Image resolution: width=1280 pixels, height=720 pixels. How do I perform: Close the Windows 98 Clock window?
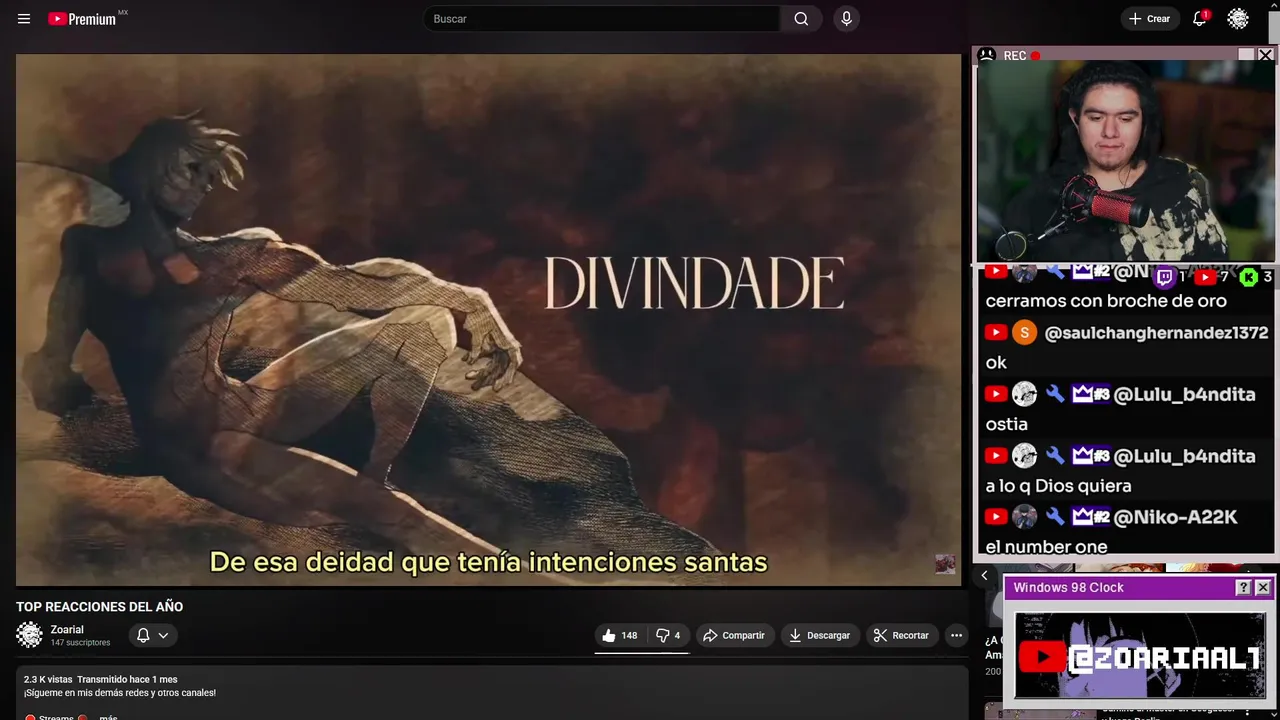1263,588
